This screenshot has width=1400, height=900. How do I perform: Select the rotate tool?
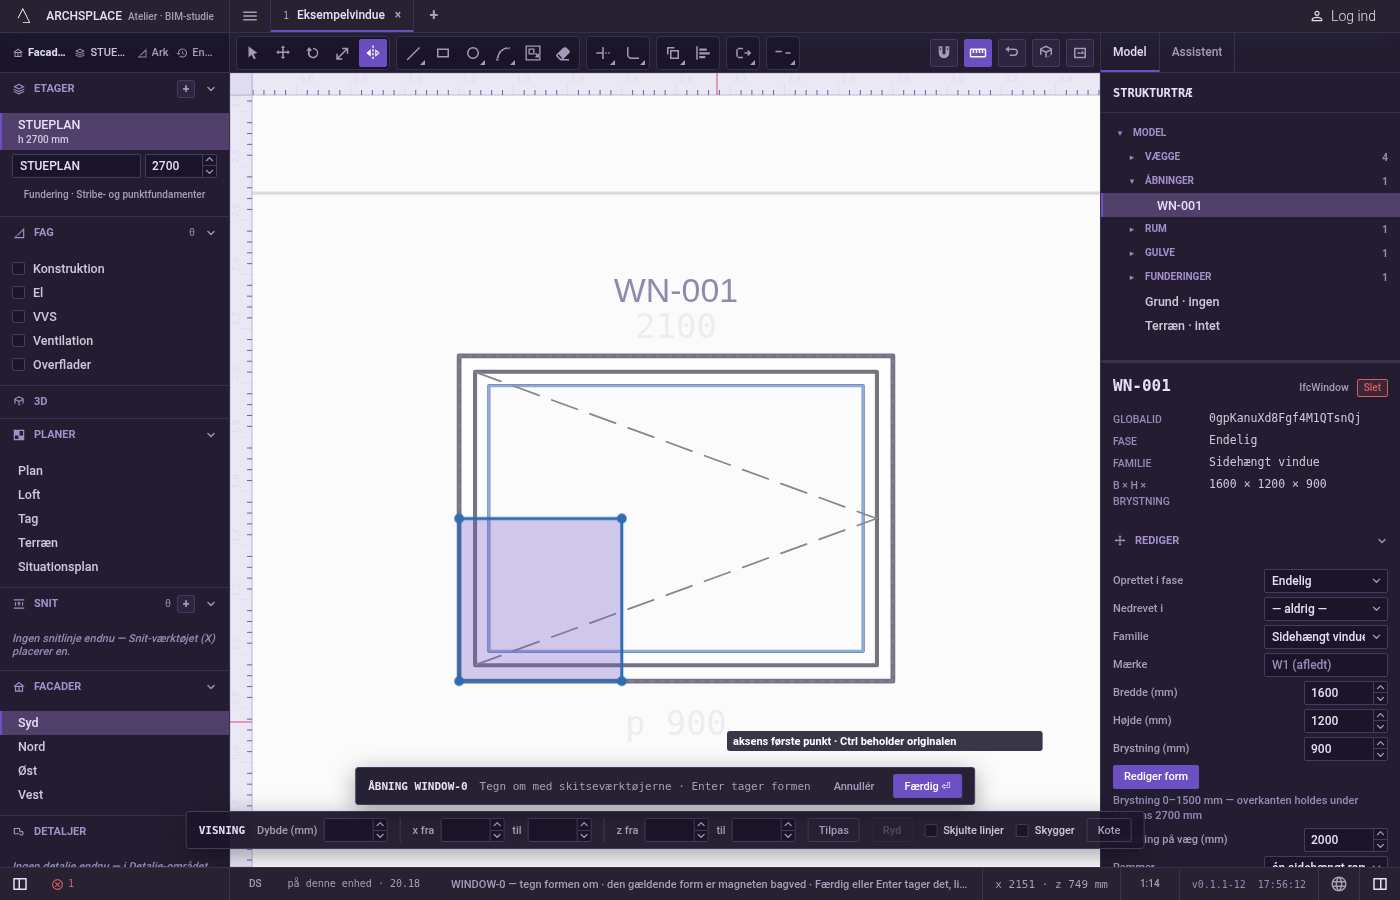(313, 53)
